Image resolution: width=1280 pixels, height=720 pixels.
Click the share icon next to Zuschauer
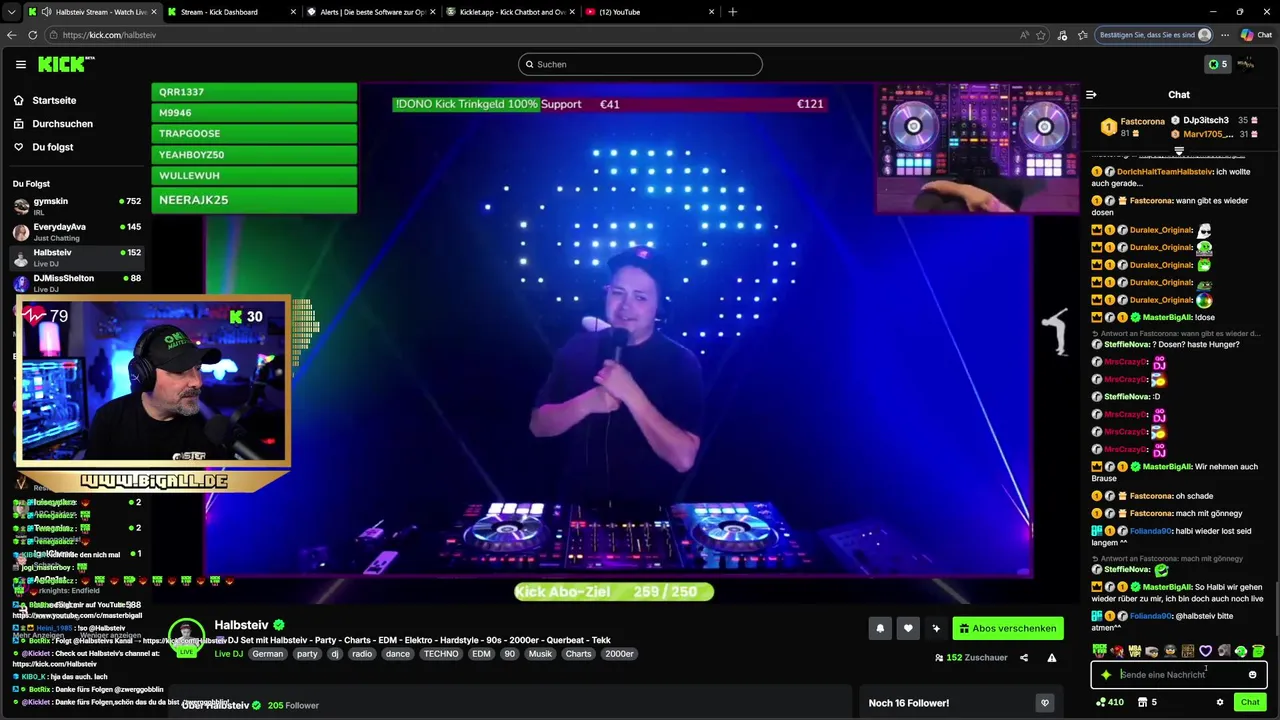(x=1023, y=657)
